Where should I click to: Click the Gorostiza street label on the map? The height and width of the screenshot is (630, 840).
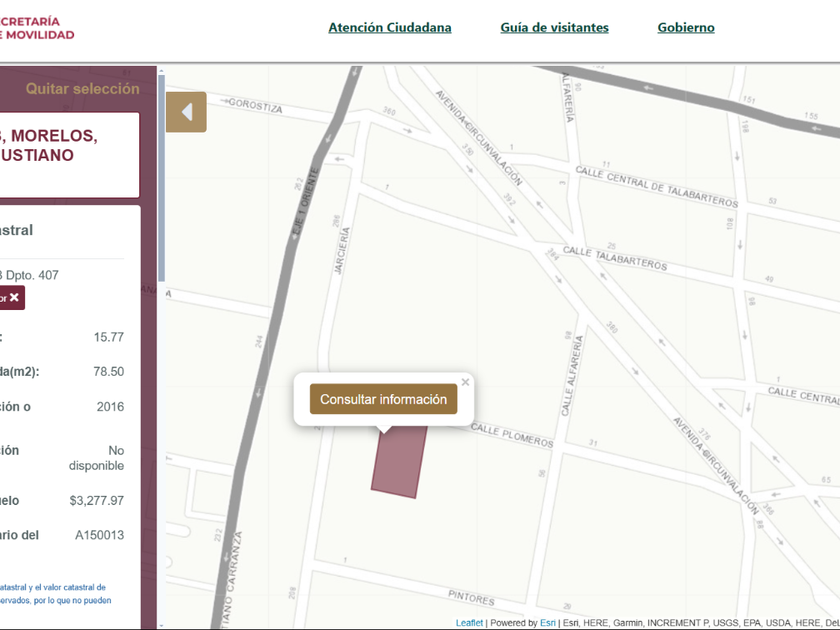coord(257,107)
